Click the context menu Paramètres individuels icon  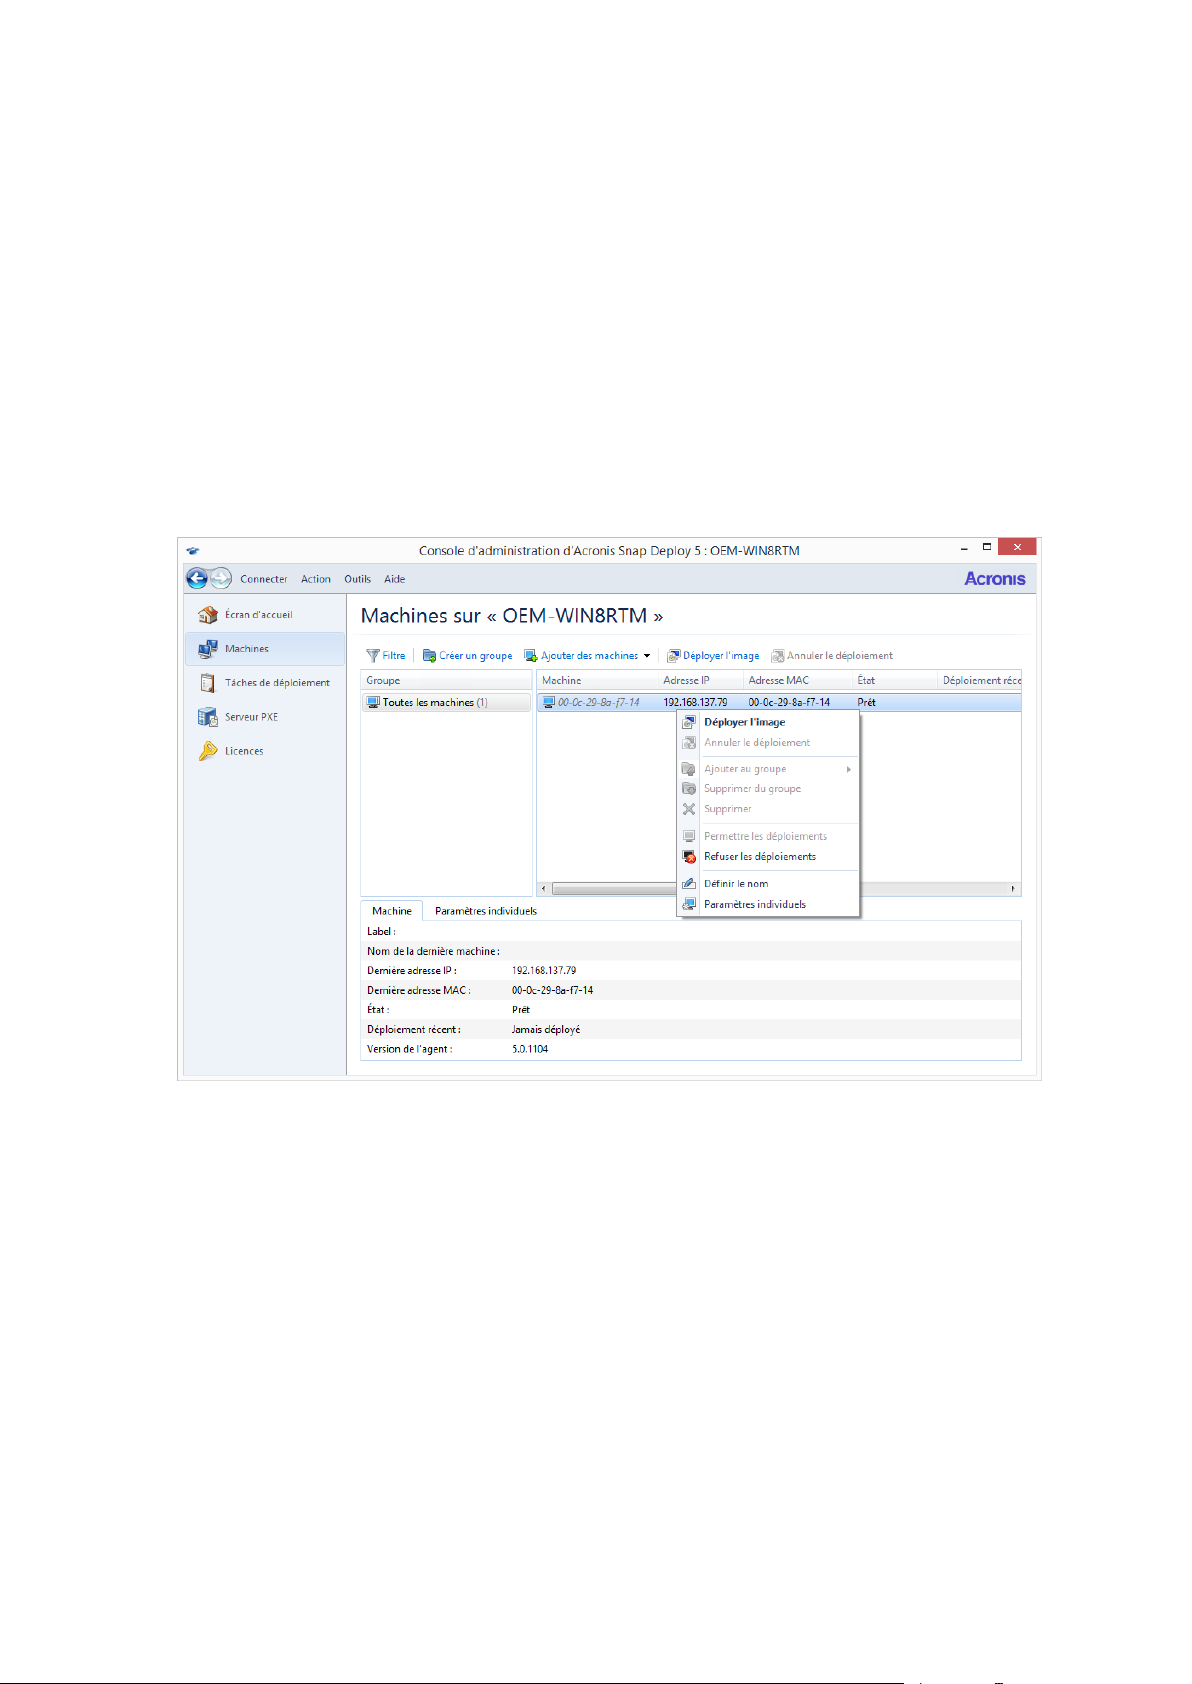(689, 904)
